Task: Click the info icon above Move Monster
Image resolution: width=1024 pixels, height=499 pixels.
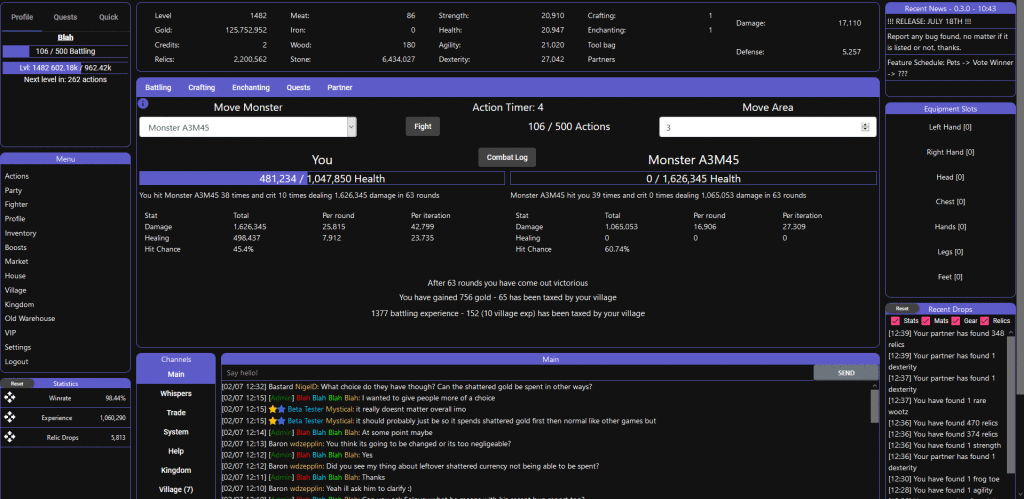Action: click(143, 103)
